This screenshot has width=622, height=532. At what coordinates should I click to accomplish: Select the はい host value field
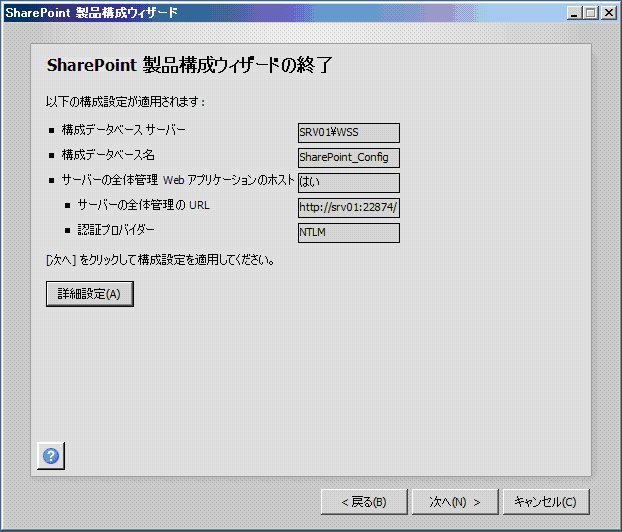349,182
